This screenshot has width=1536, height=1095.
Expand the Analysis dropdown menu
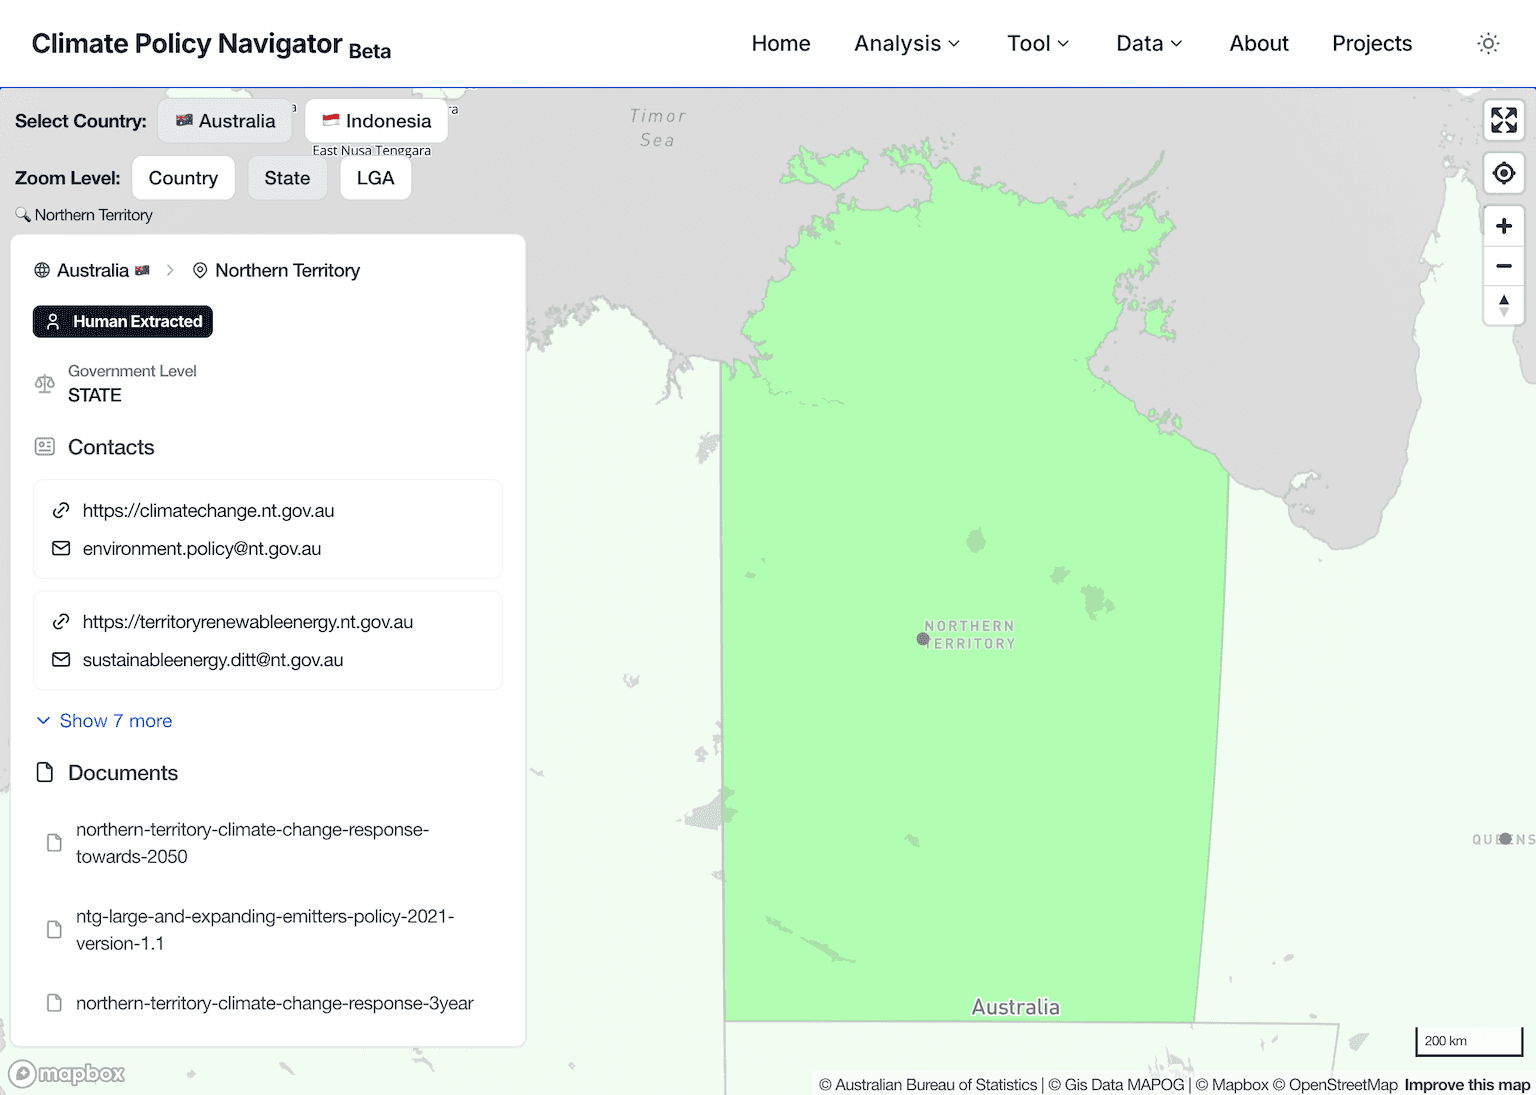click(906, 44)
